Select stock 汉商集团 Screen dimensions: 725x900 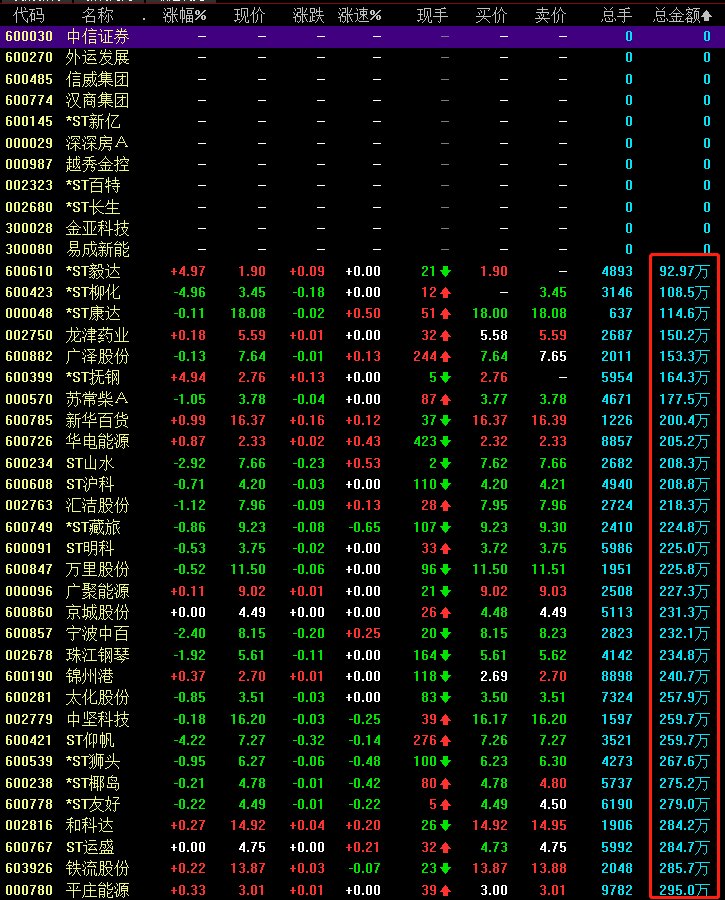point(98,100)
